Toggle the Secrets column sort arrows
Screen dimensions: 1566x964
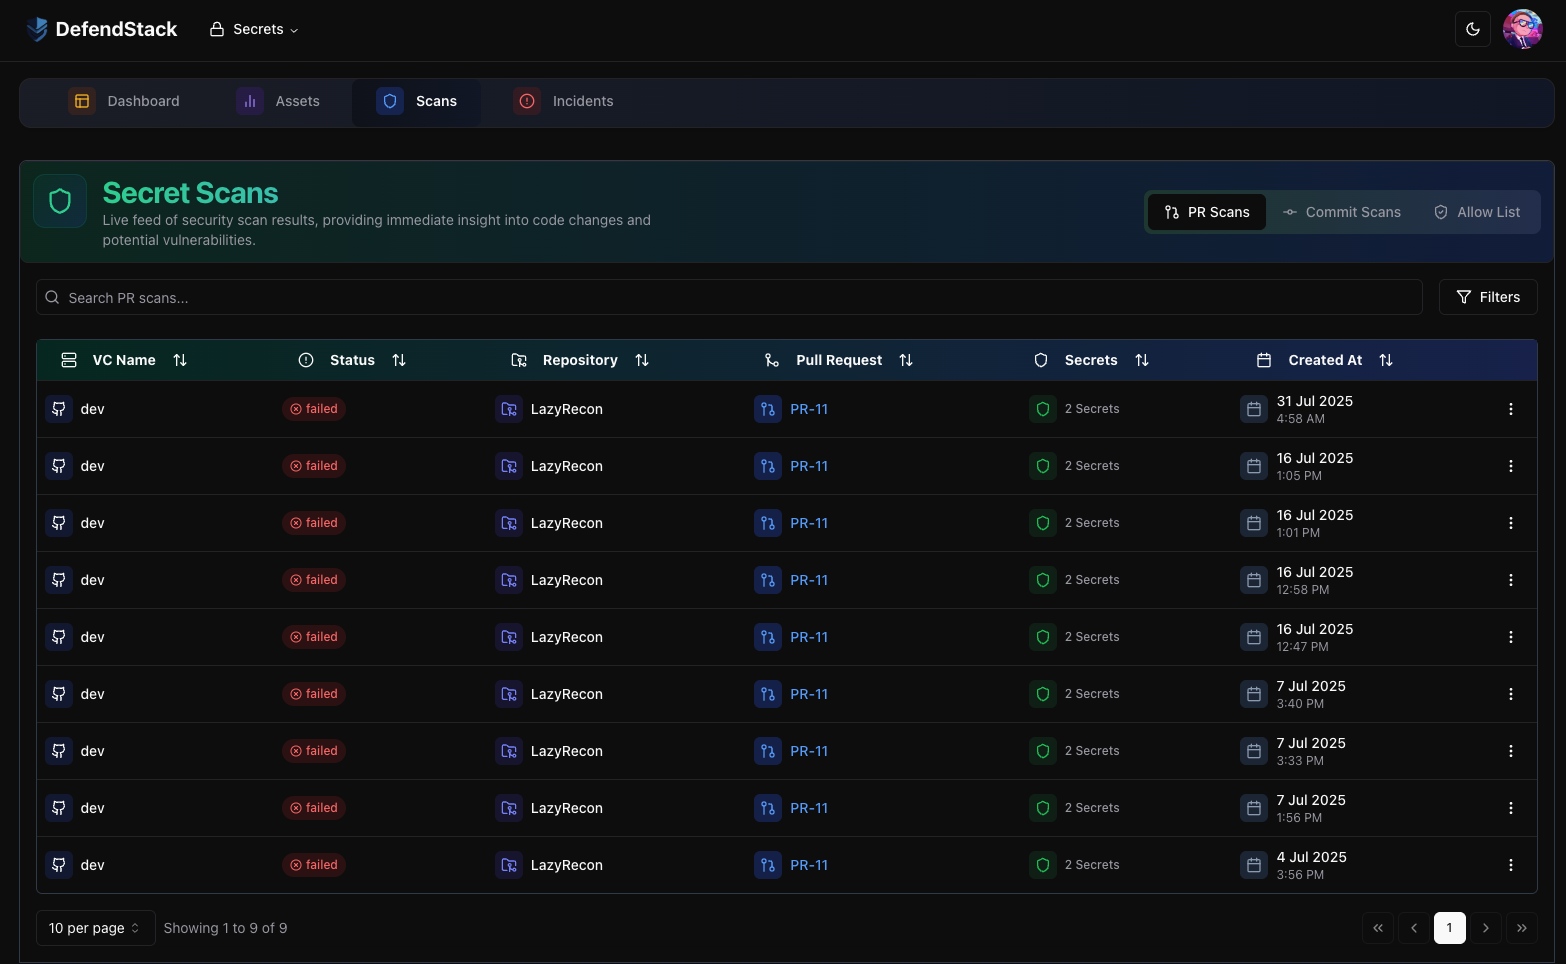[x=1142, y=359]
